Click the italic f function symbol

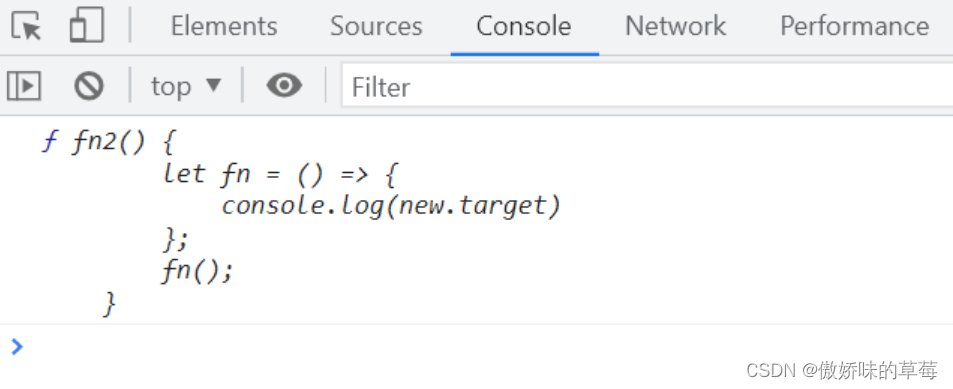point(49,142)
